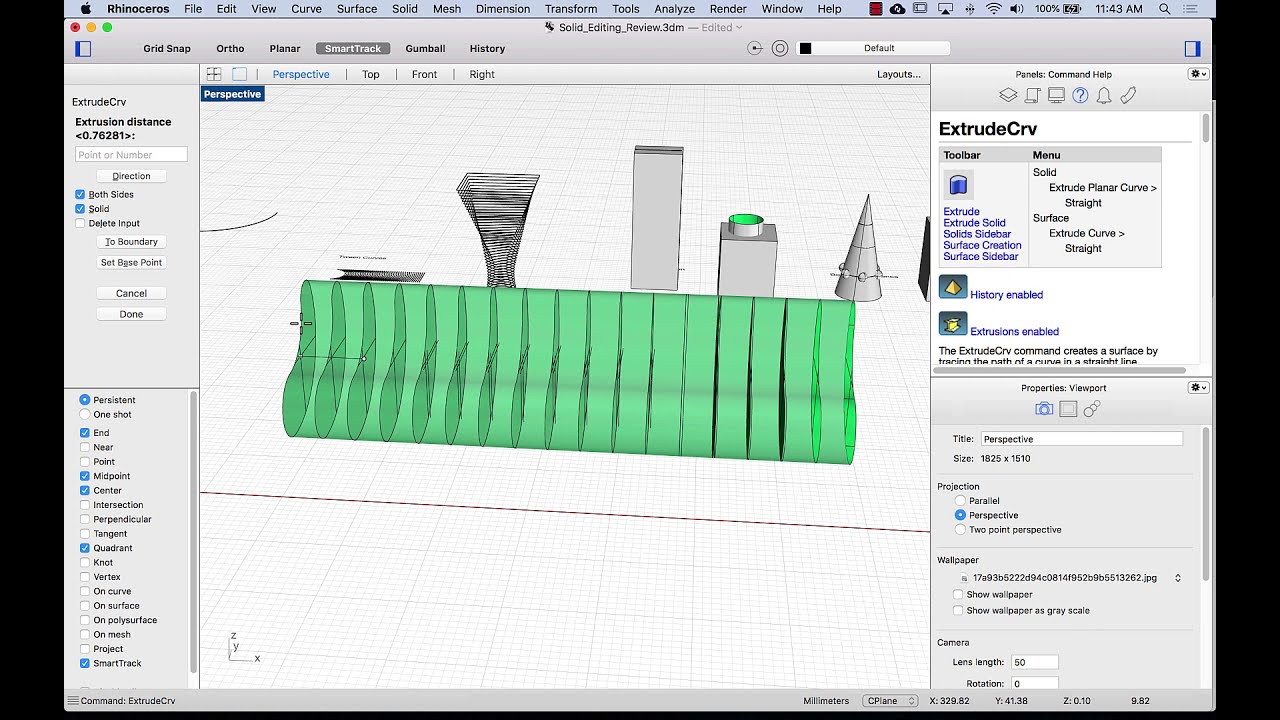
Task: Click the Lens length input field
Action: pyautogui.click(x=1034, y=662)
